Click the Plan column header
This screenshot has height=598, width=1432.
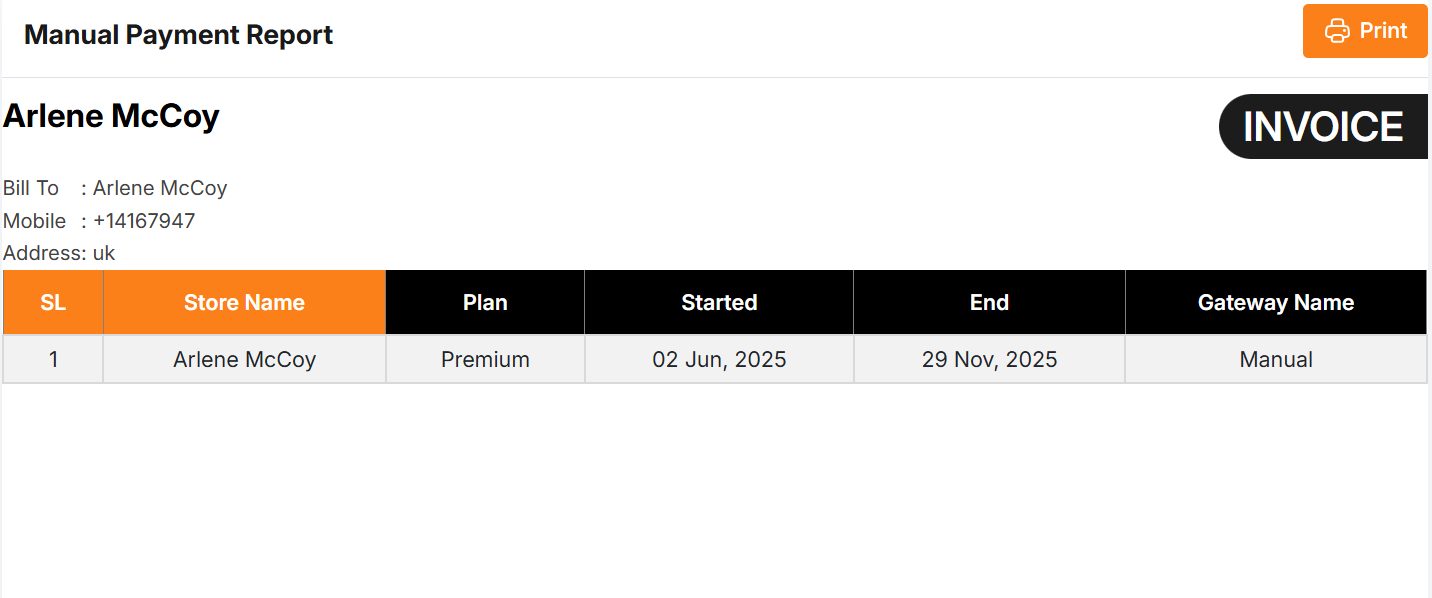click(485, 302)
